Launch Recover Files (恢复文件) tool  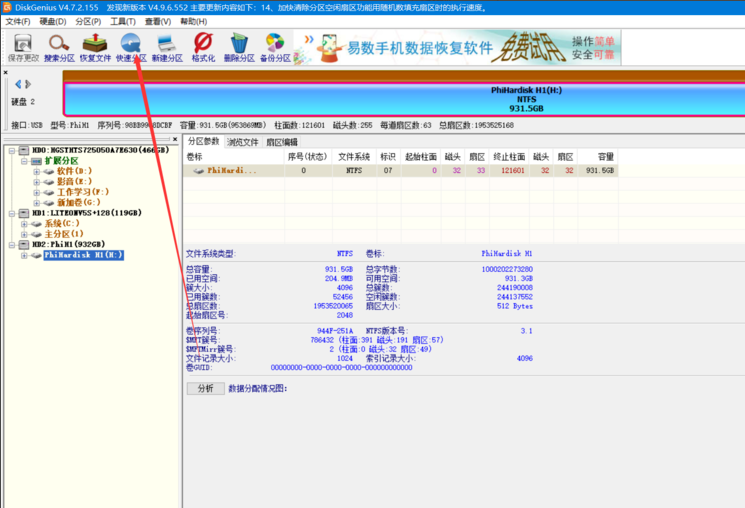tap(95, 48)
